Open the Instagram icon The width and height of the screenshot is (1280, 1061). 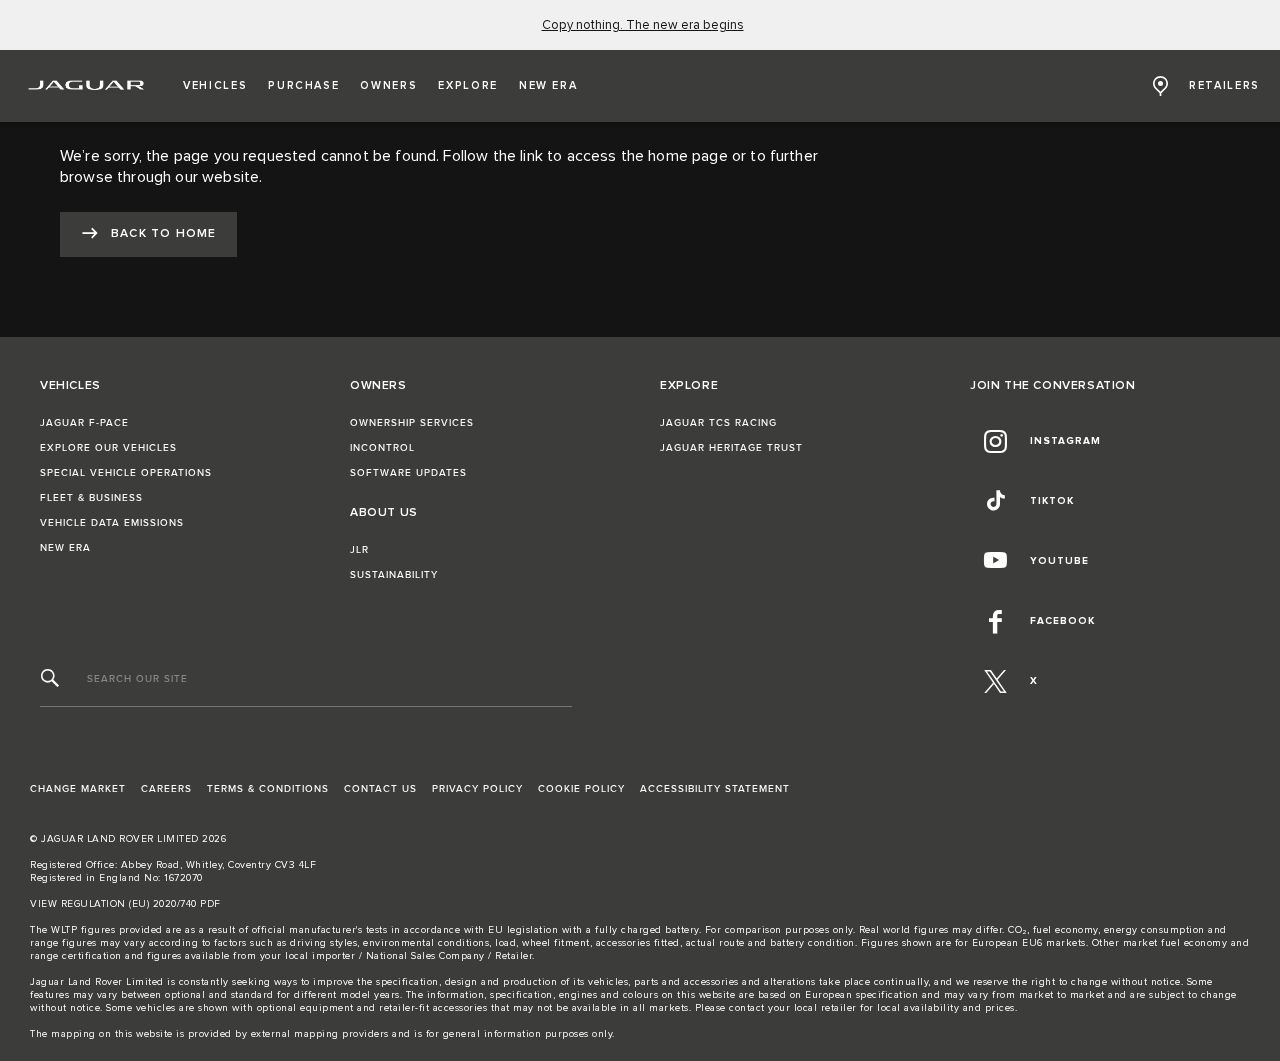pos(995,441)
